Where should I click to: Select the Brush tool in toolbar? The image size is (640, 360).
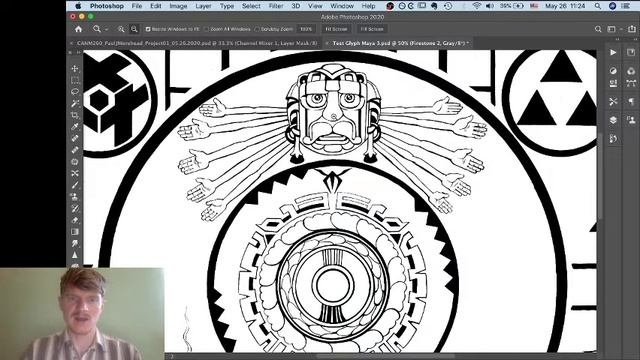(75, 185)
